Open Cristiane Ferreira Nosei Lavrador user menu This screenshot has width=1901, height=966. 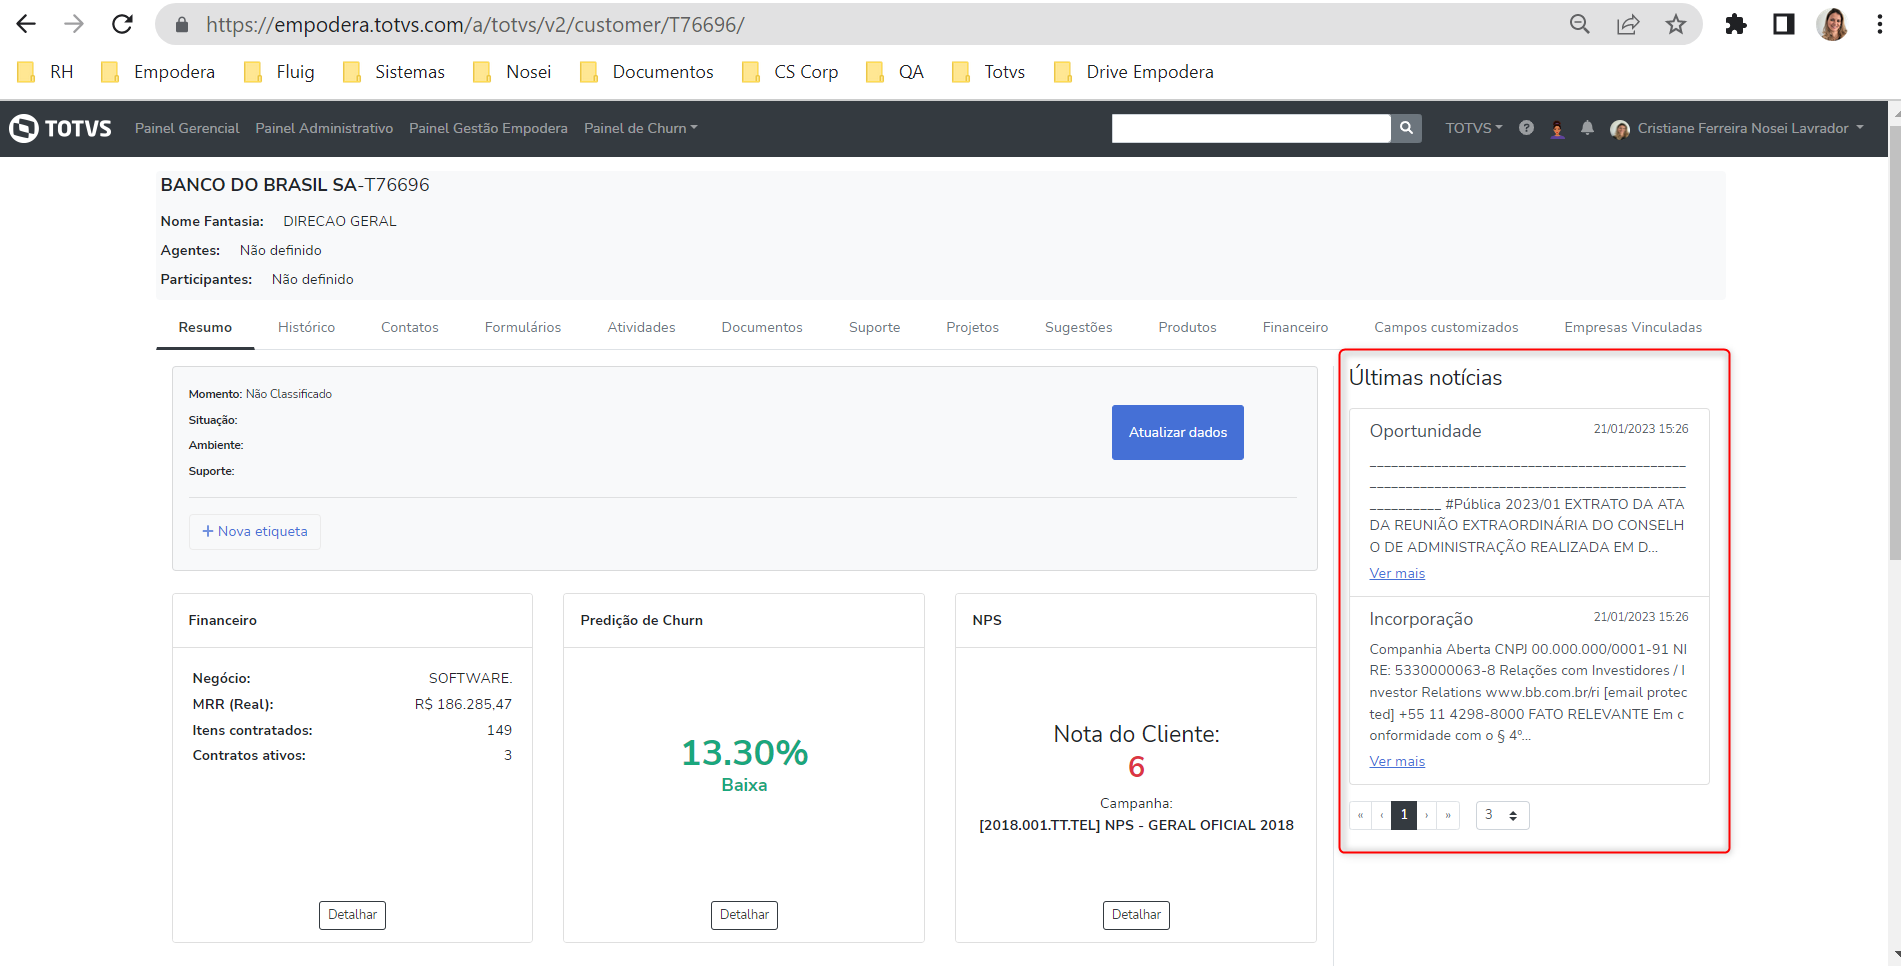tap(1750, 128)
